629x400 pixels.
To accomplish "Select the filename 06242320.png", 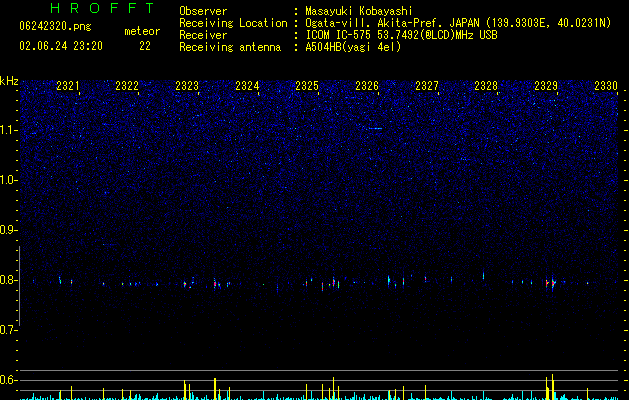I will click(55, 27).
